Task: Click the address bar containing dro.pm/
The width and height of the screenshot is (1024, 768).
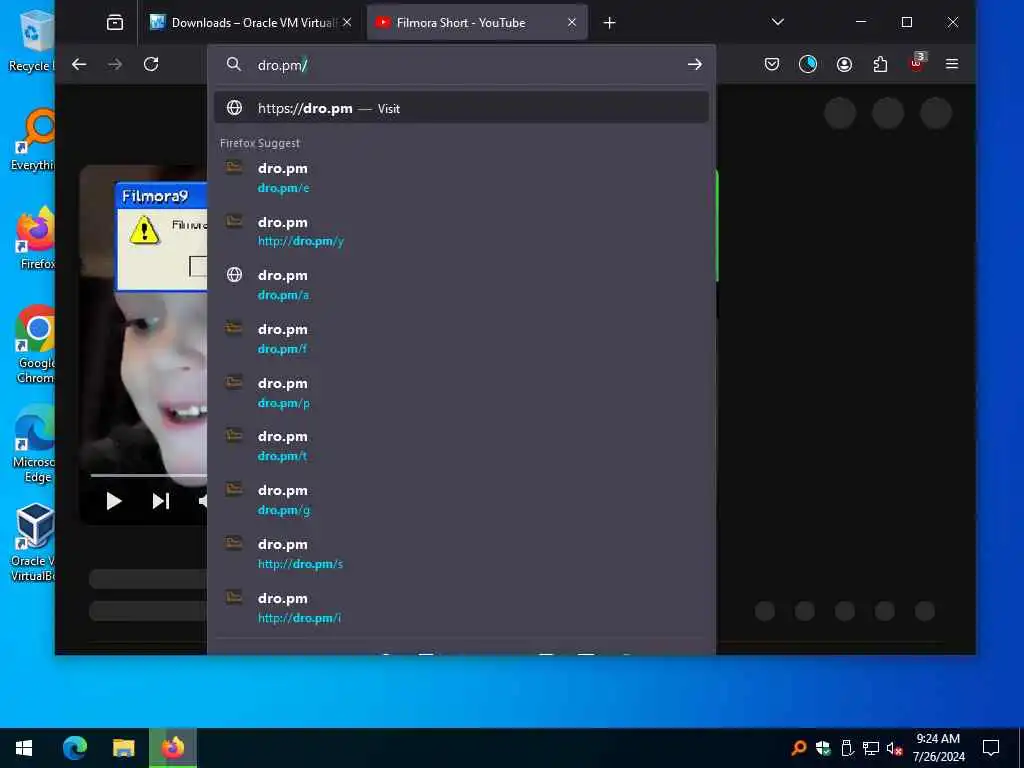Action: [462, 65]
